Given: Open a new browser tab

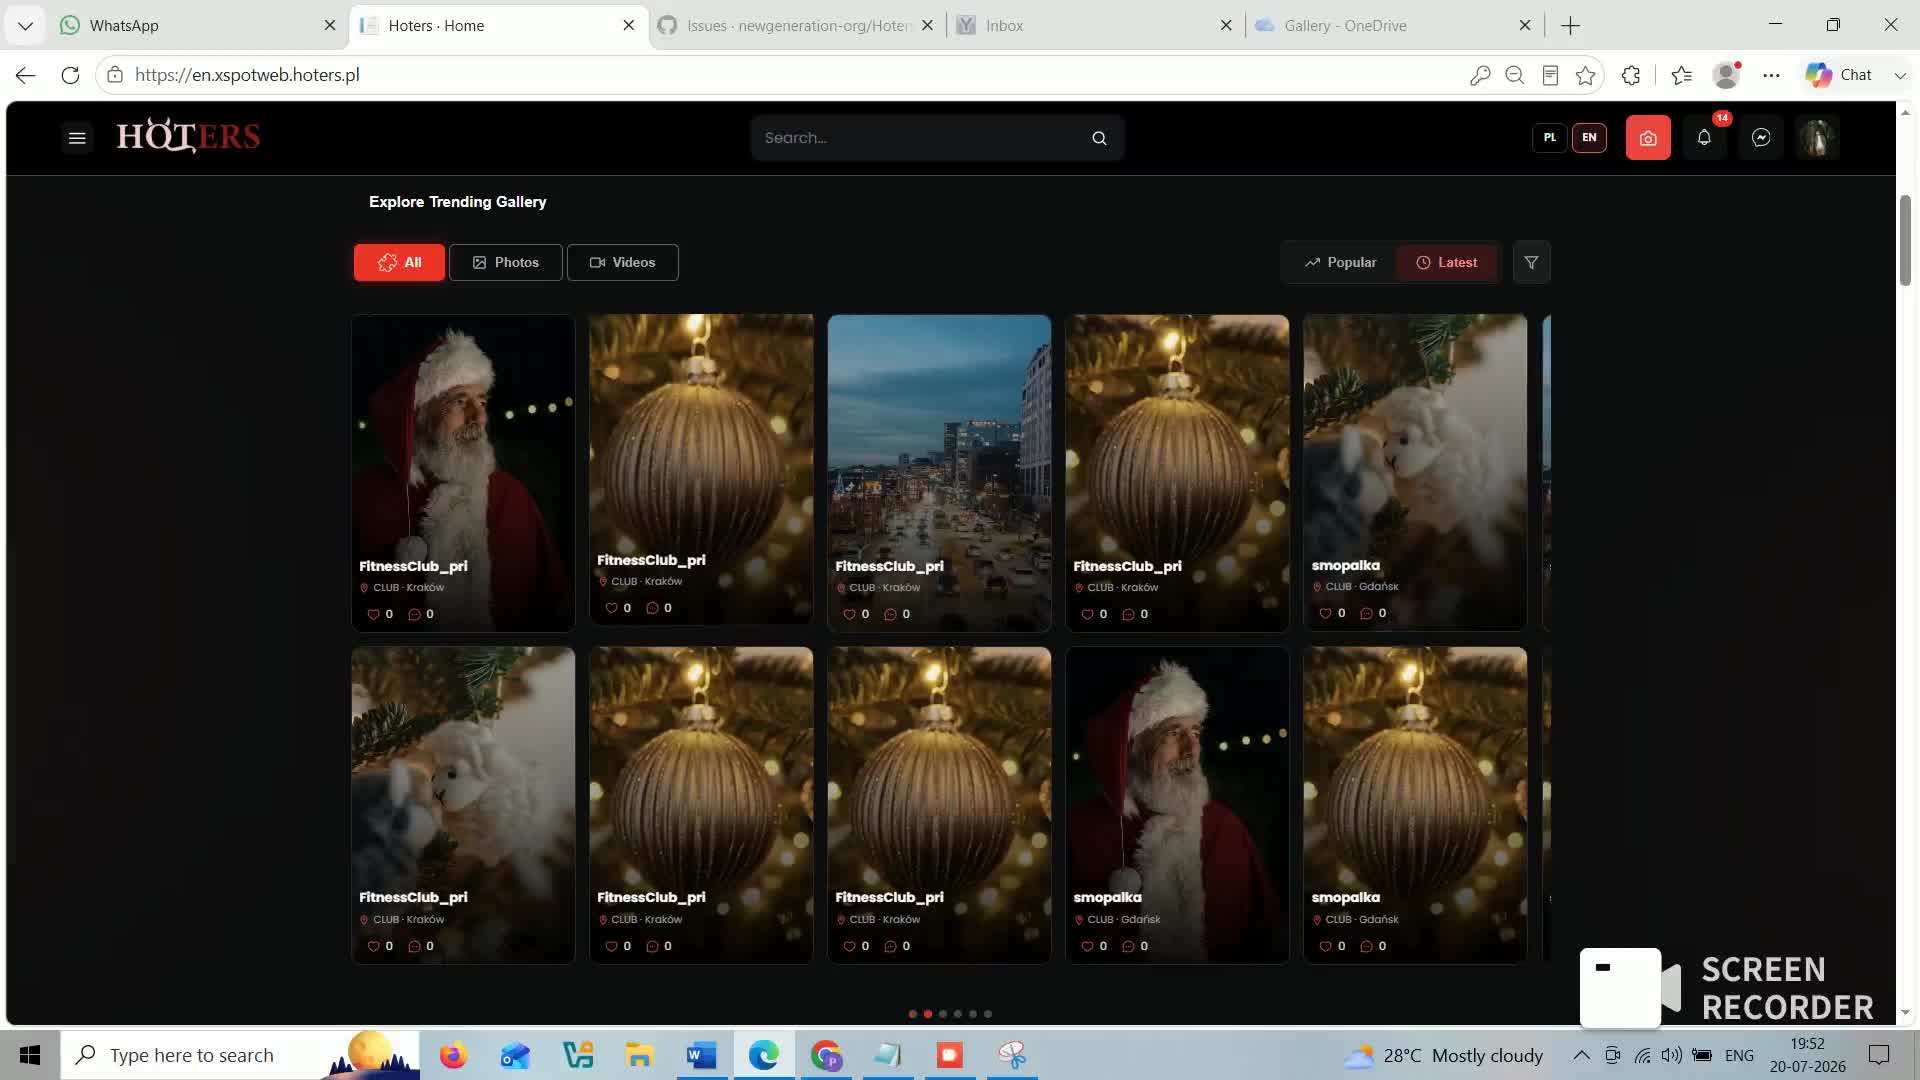Looking at the screenshot, I should (1570, 26).
